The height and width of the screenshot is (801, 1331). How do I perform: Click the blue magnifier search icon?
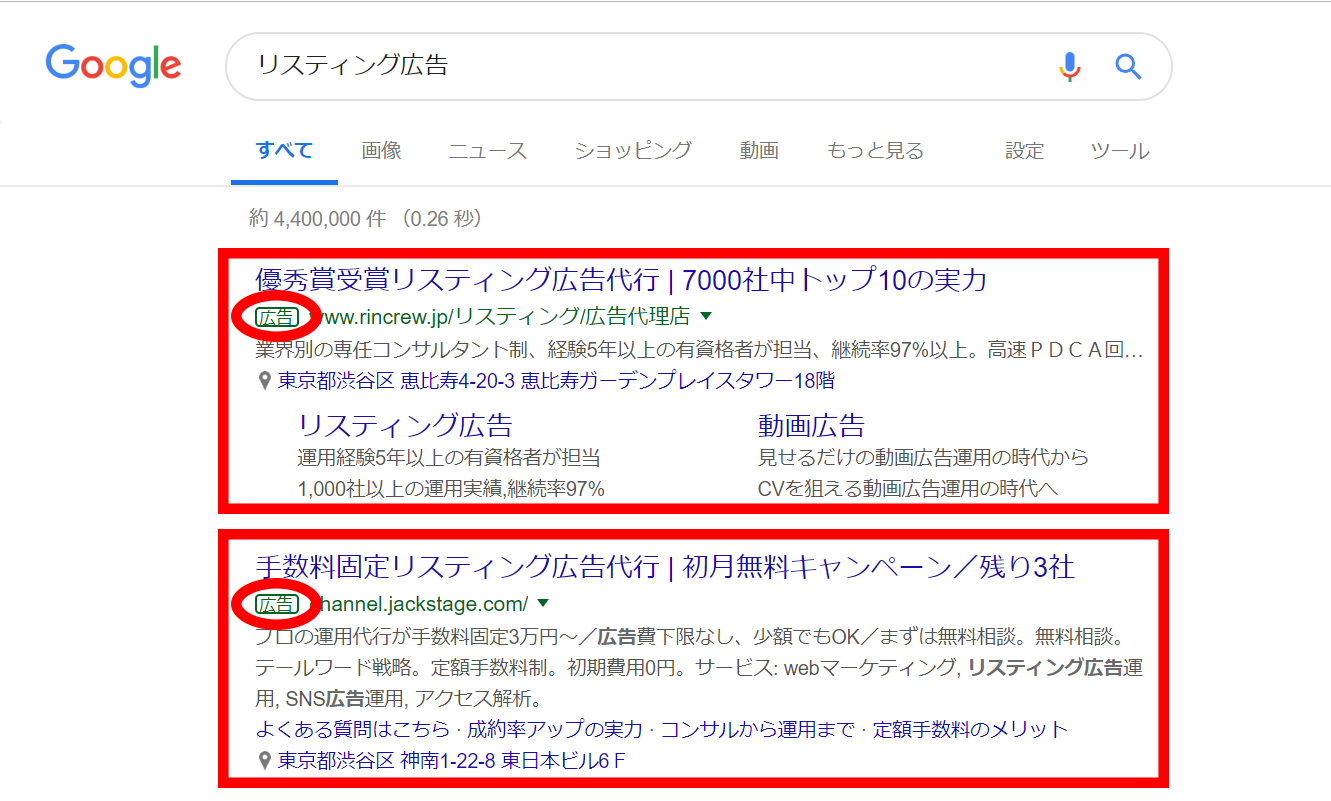1128,67
